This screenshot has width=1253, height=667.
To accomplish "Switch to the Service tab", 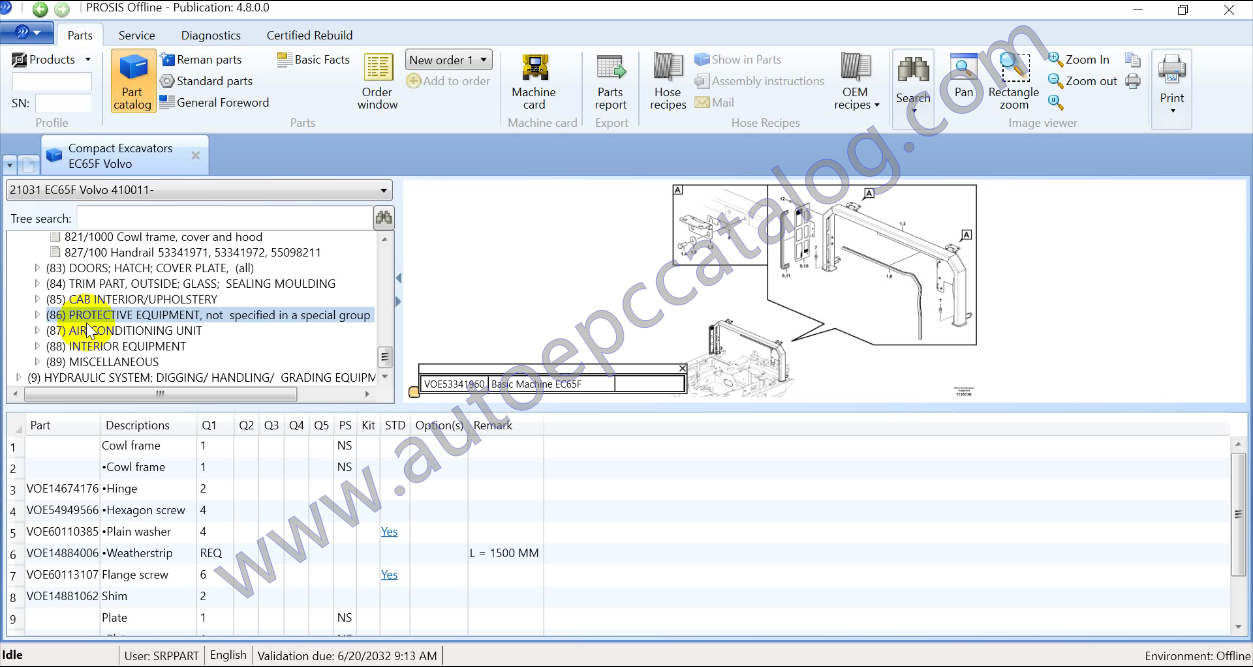I will coord(137,35).
